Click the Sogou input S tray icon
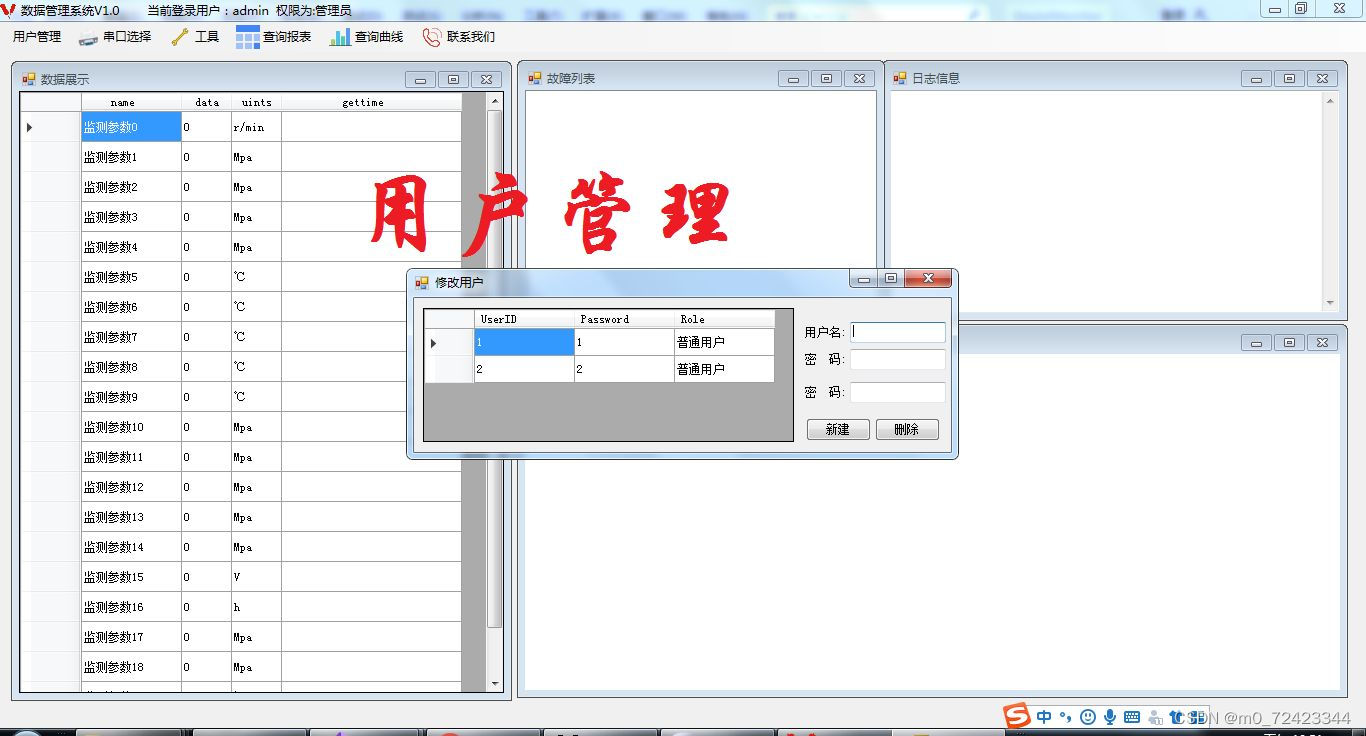1366x736 pixels. pos(1016,716)
